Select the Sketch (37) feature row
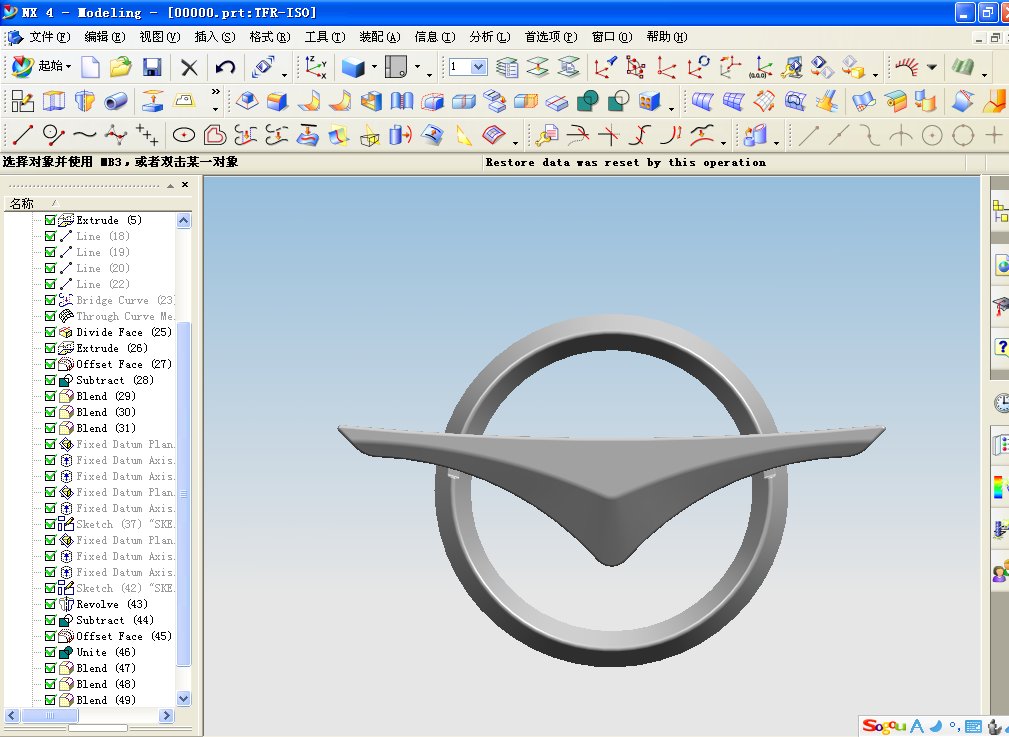 tap(116, 524)
